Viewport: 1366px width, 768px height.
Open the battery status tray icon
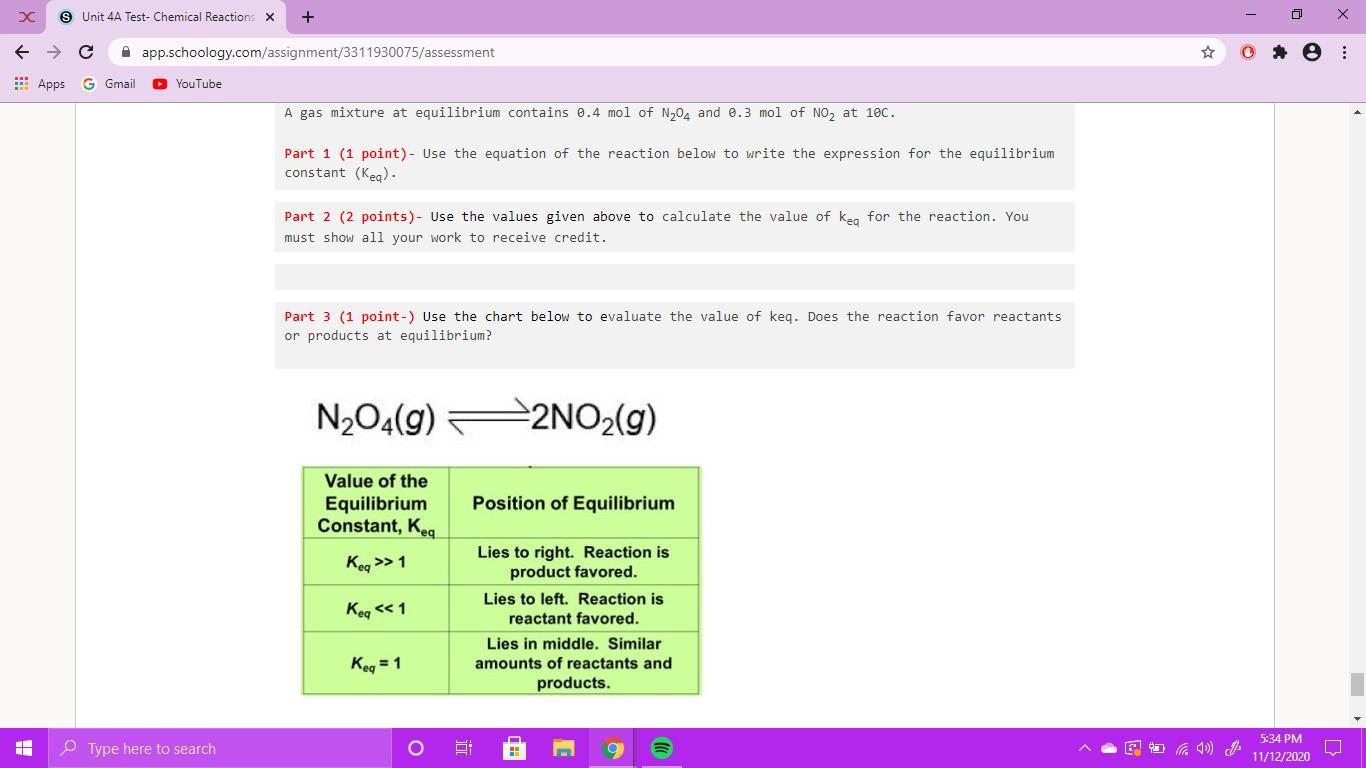(x=1157, y=748)
